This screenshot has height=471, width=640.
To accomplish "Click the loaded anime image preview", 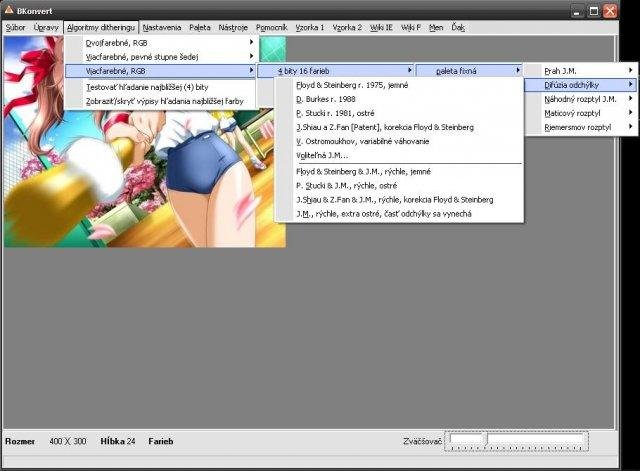I will (x=145, y=142).
